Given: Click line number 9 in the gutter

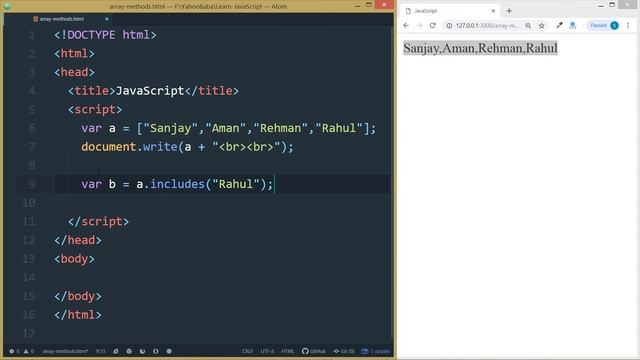Looking at the screenshot, I should click(31, 184).
